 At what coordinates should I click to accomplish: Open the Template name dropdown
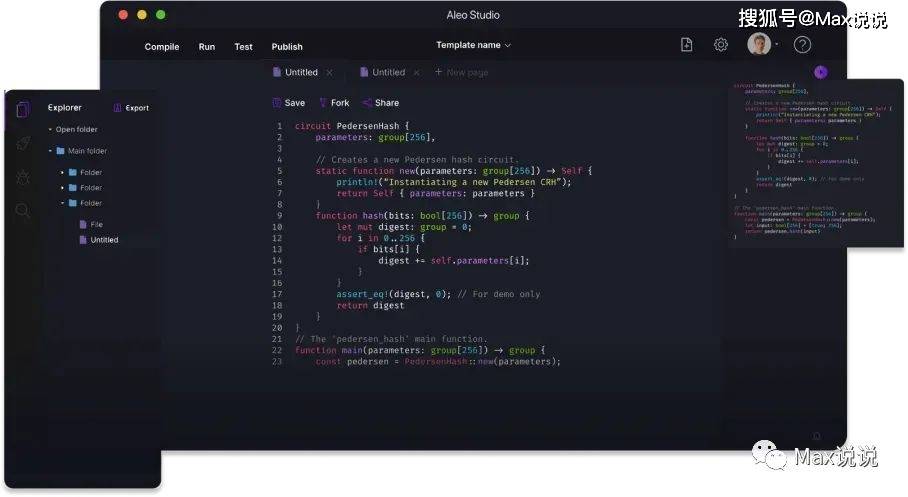point(473,45)
